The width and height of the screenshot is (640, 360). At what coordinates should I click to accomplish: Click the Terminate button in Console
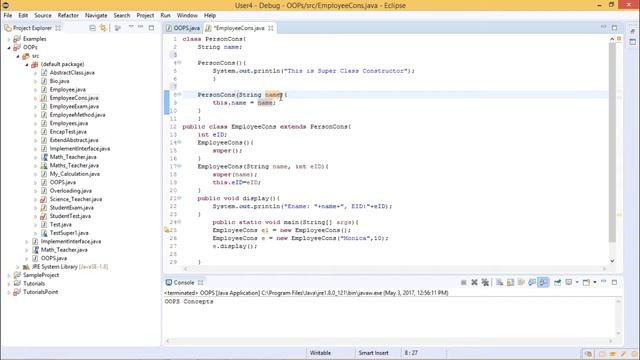coord(464,282)
